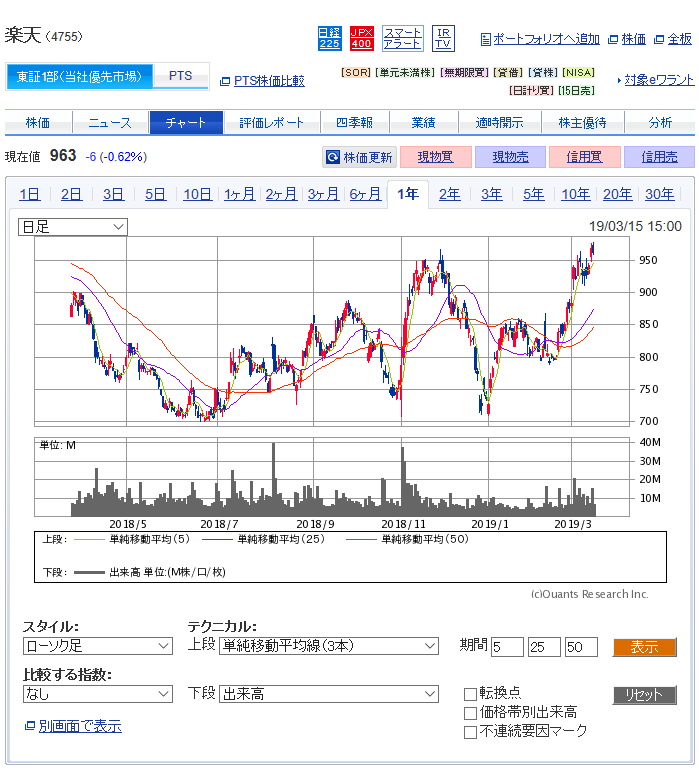This screenshot has width=699, height=783.
Task: Go to the 株価 tab
Action: point(38,122)
